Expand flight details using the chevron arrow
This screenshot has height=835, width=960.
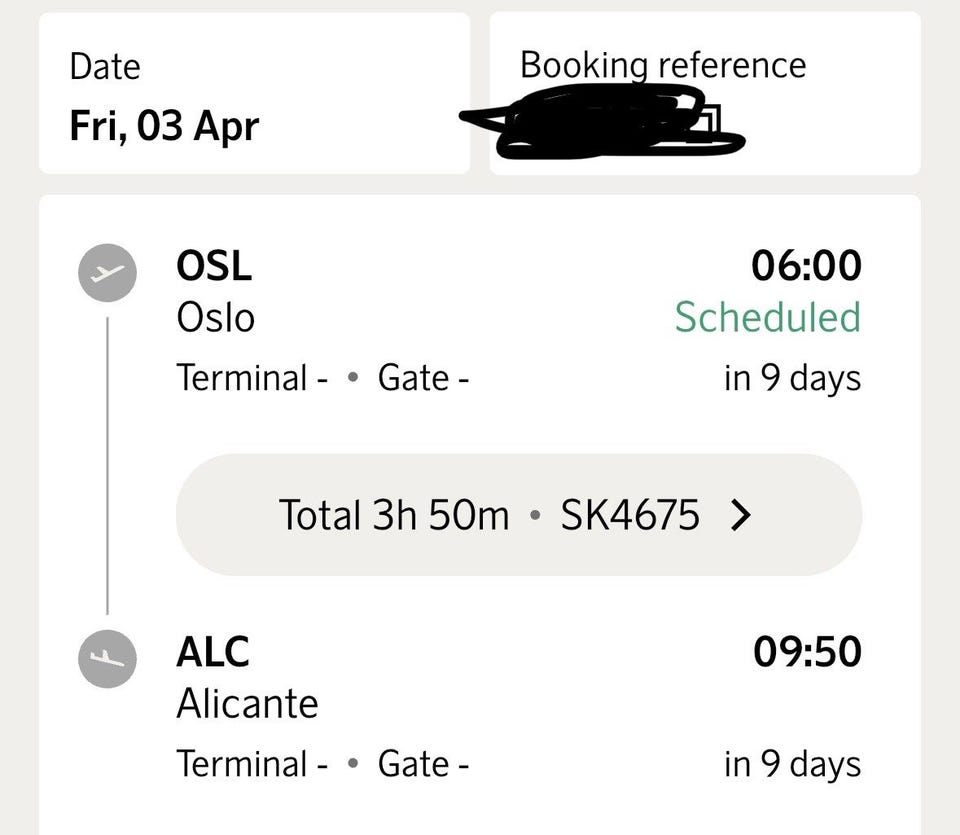(x=740, y=515)
